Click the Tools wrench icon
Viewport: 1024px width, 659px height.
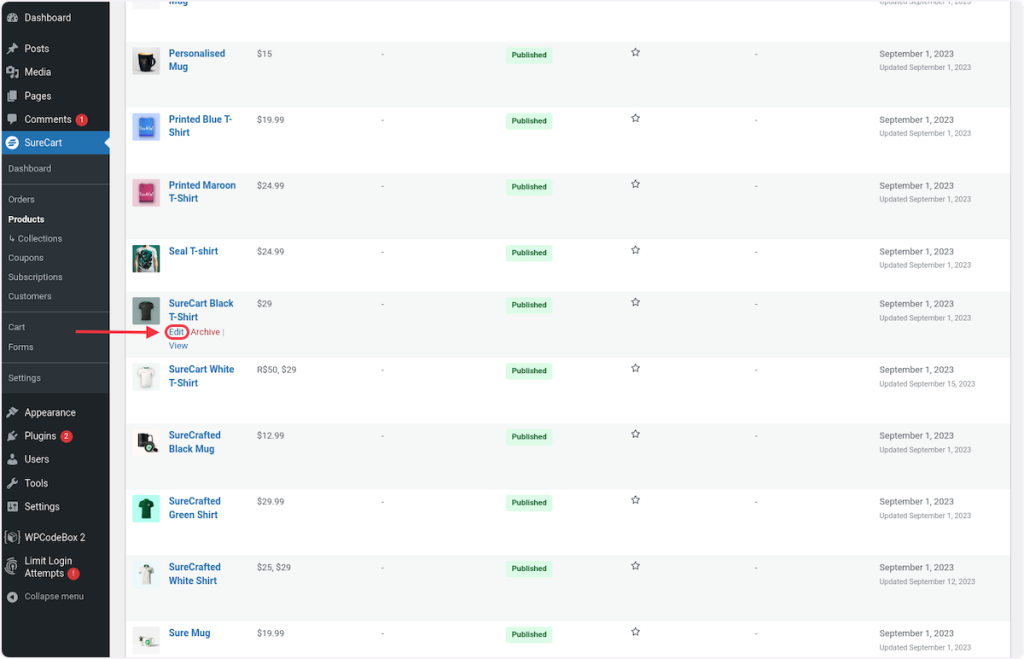[12, 483]
